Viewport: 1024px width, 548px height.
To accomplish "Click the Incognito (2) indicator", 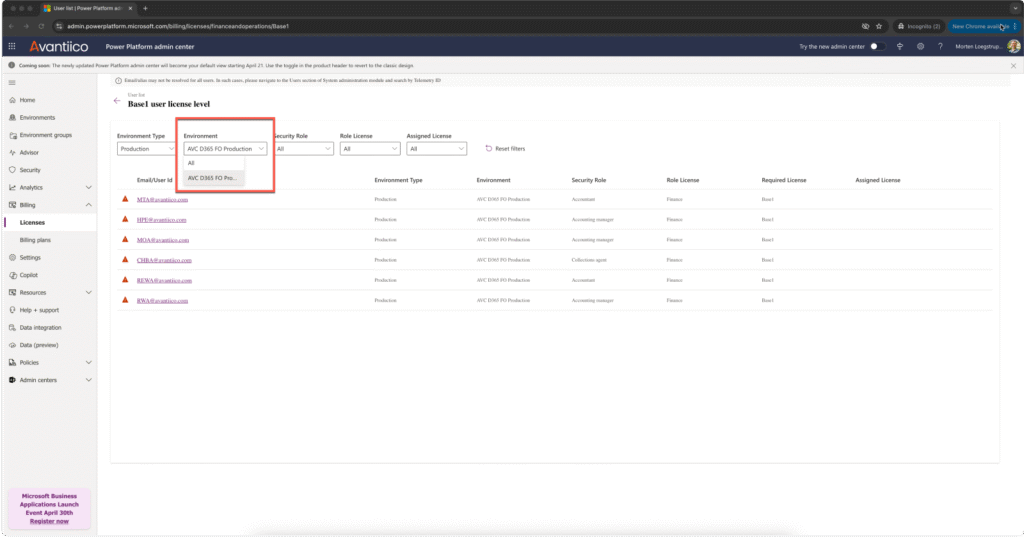I will pyautogui.click(x=919, y=26).
